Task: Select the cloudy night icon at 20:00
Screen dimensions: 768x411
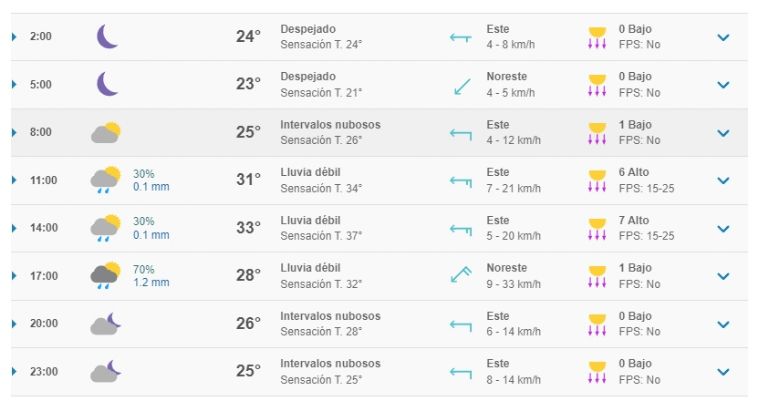Action: 106,323
